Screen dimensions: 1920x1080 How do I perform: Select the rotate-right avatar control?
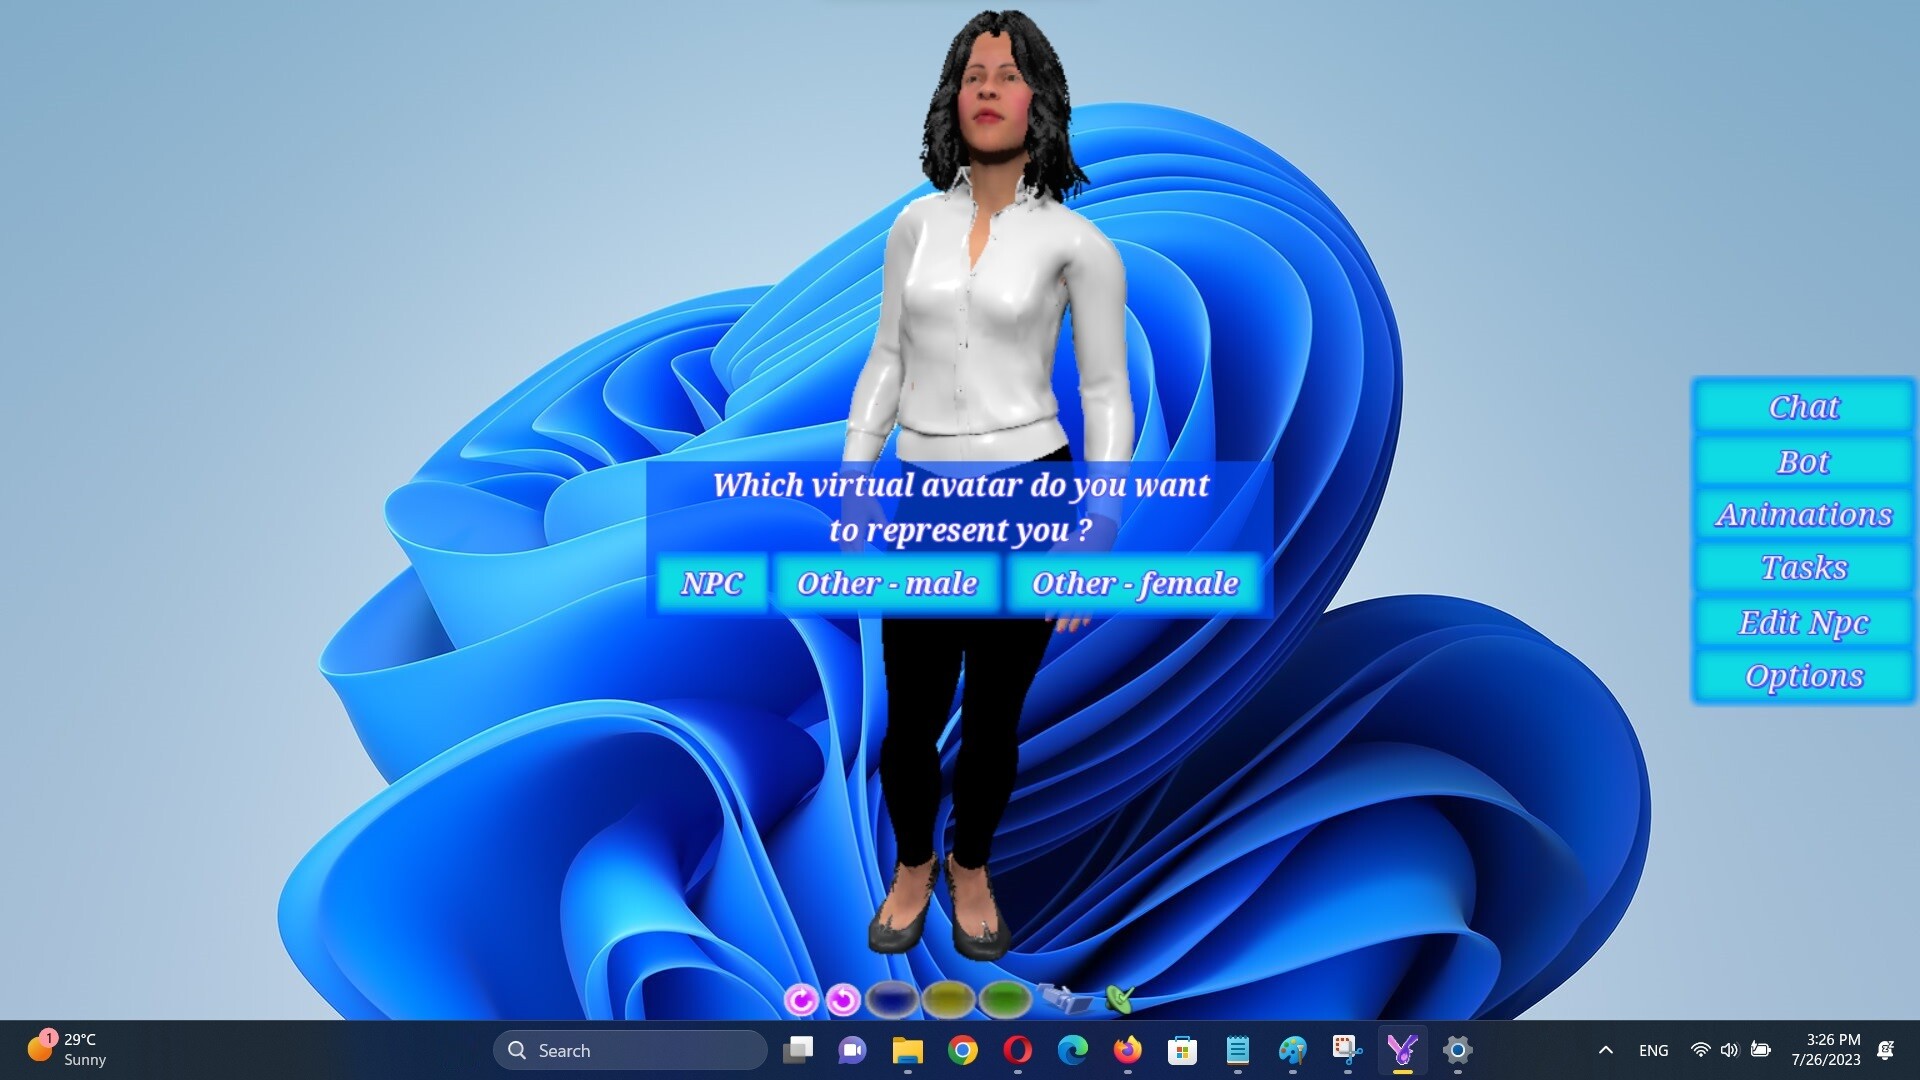click(x=801, y=998)
